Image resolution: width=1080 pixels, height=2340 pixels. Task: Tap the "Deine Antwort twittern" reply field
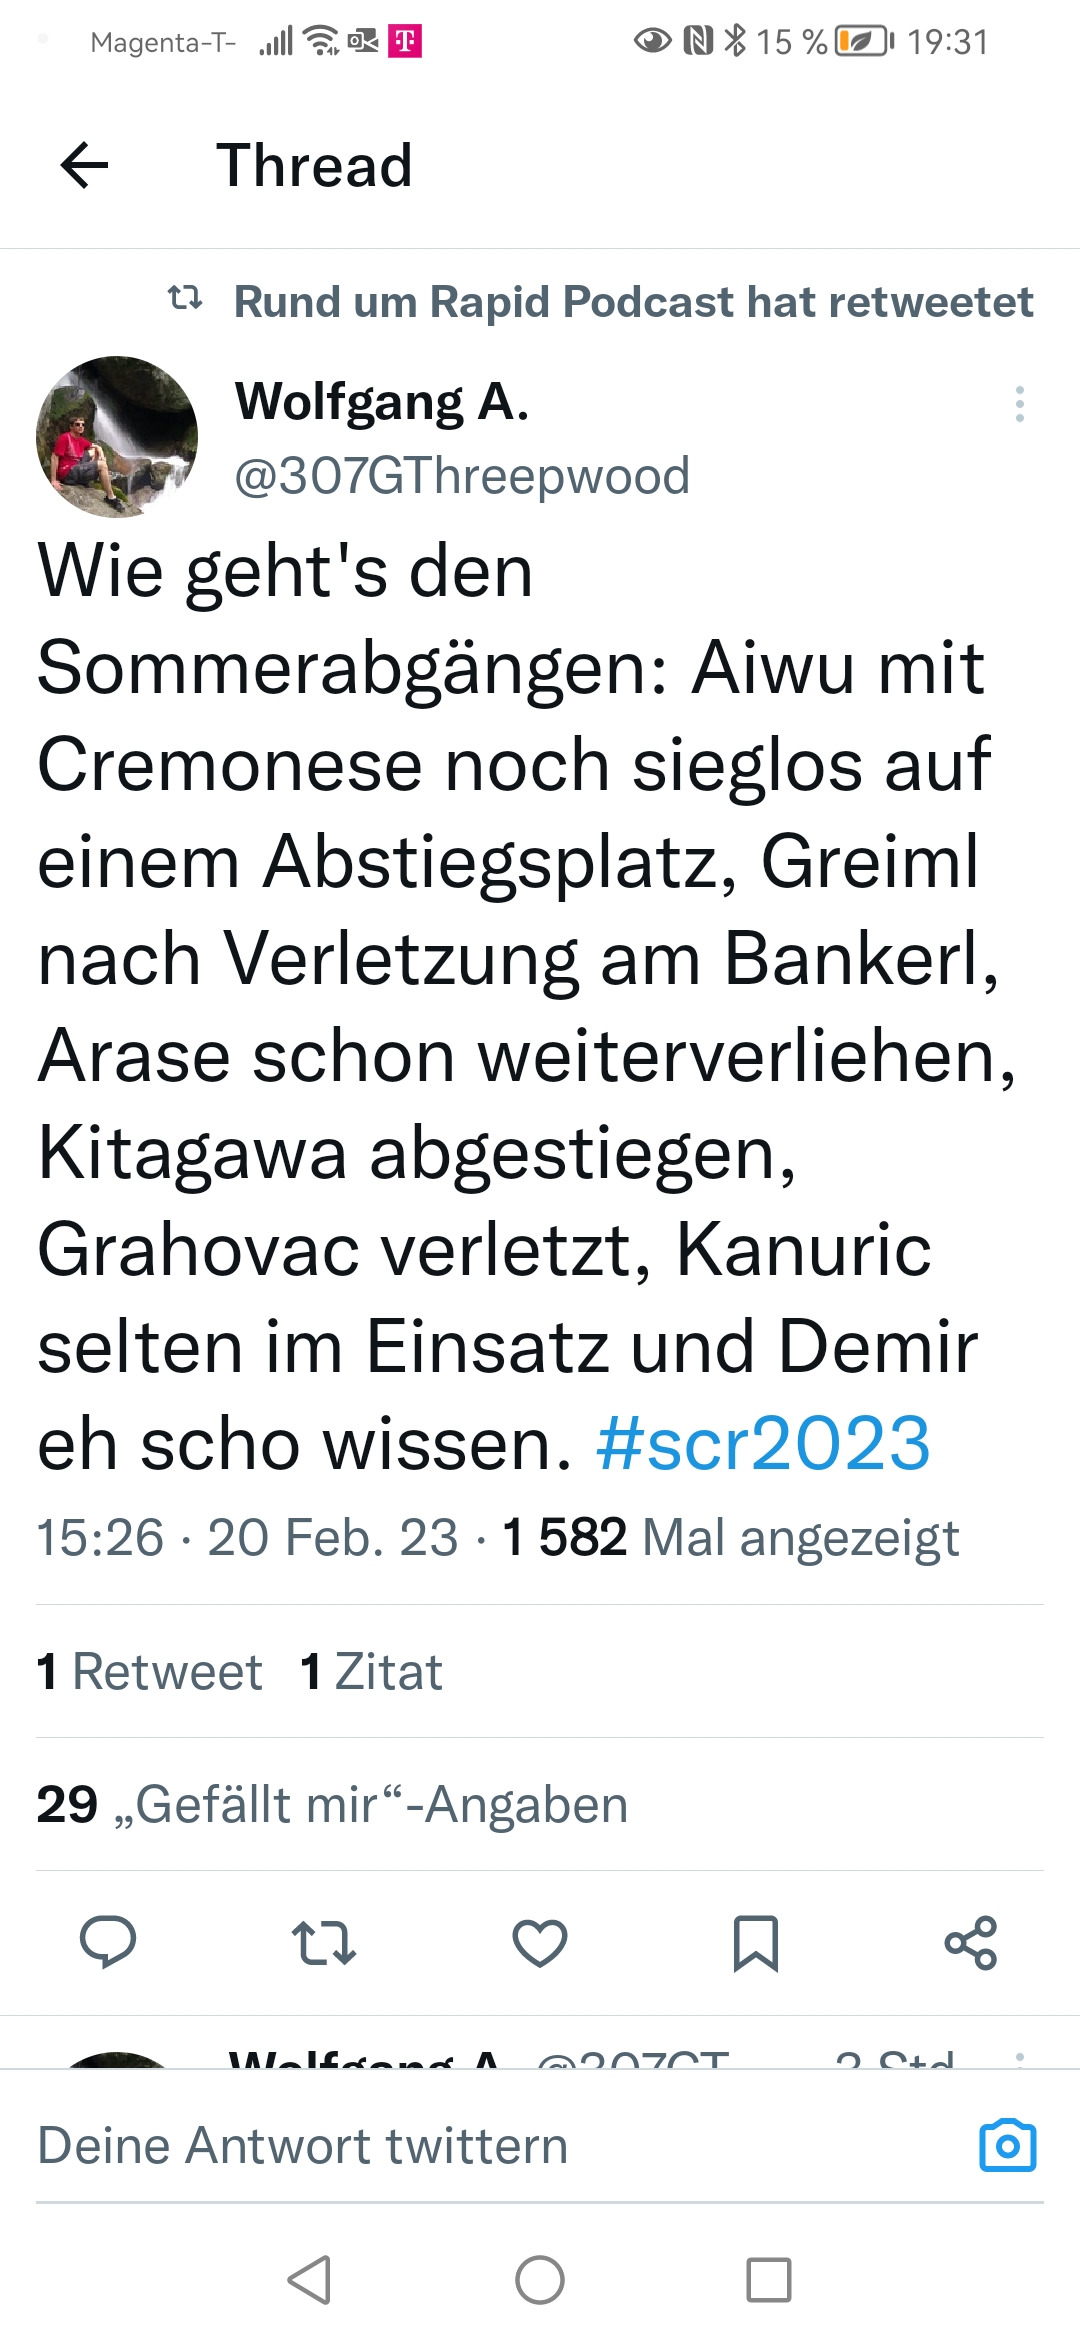click(500, 2146)
